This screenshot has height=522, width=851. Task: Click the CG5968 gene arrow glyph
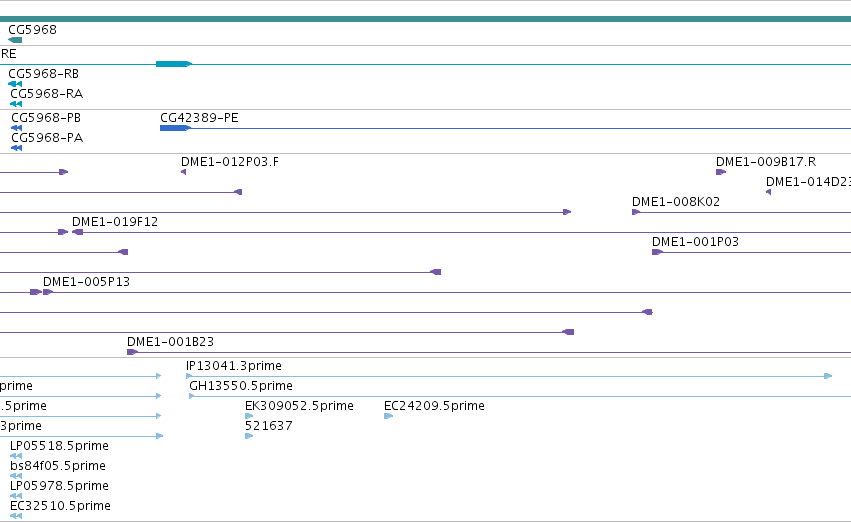click(x=15, y=40)
